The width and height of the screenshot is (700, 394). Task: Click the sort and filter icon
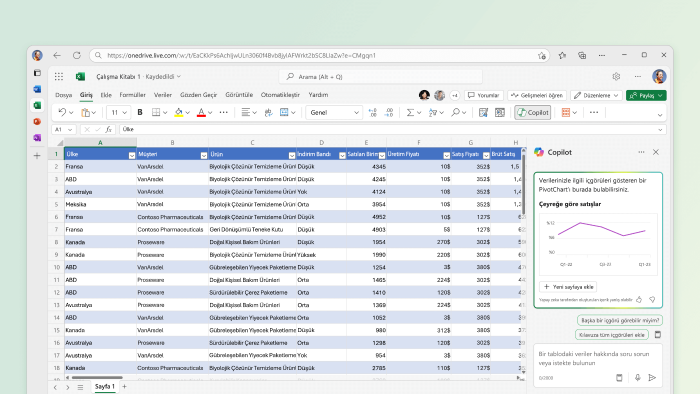coord(433,112)
